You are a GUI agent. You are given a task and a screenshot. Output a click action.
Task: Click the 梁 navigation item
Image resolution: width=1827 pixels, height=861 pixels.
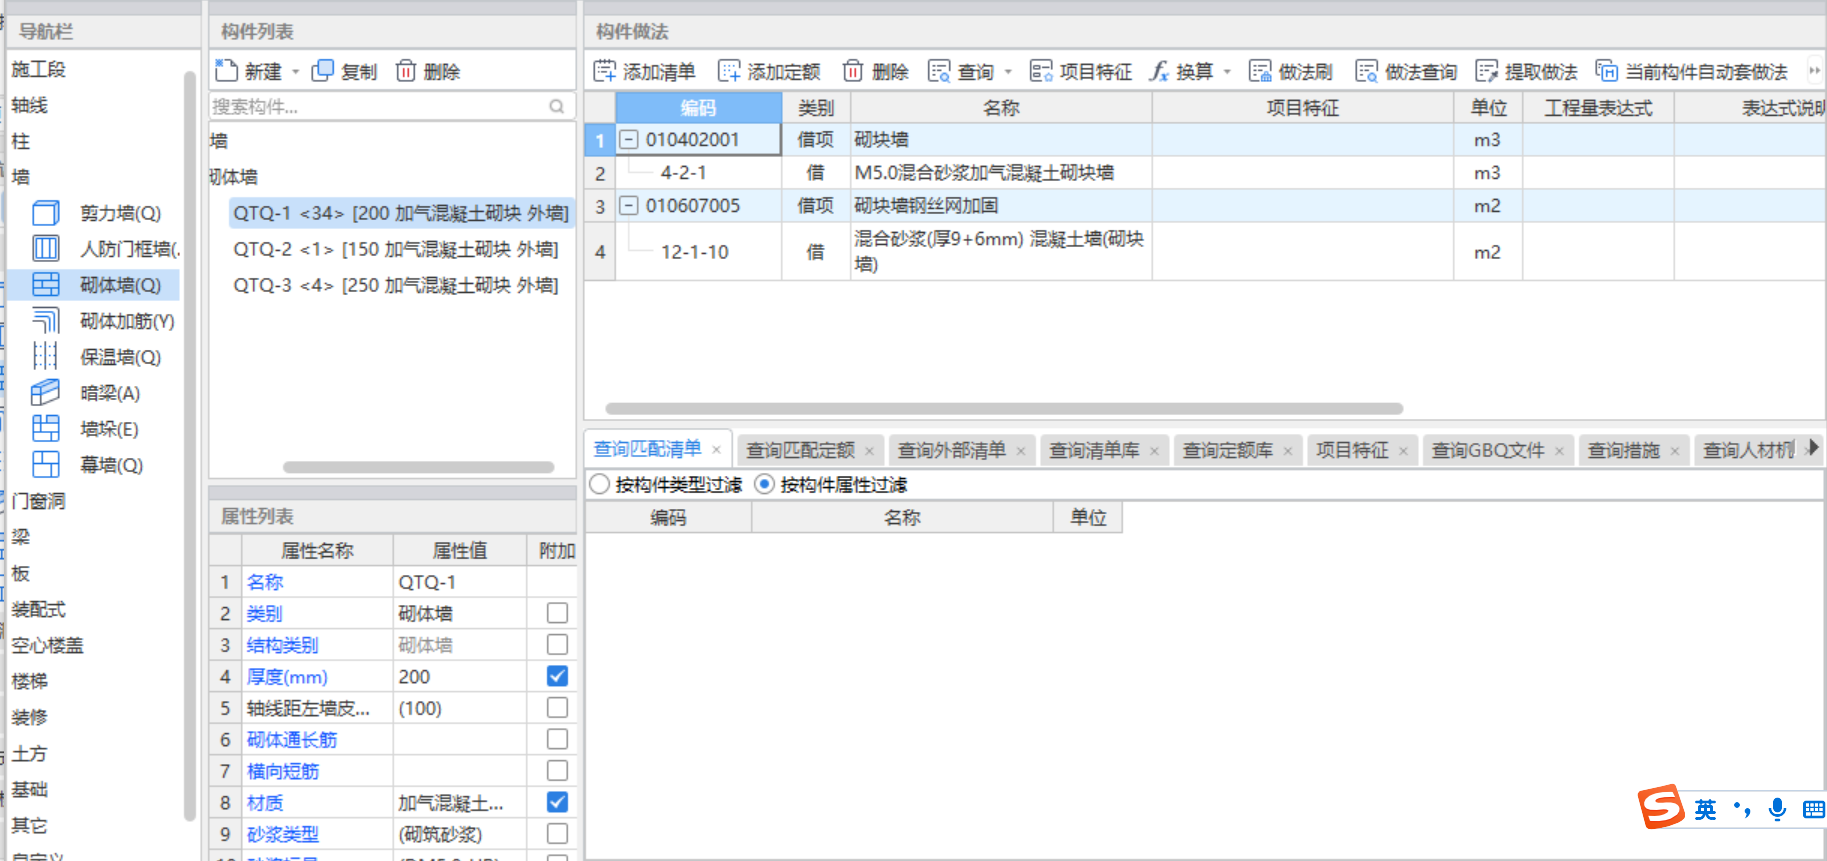pyautogui.click(x=21, y=537)
